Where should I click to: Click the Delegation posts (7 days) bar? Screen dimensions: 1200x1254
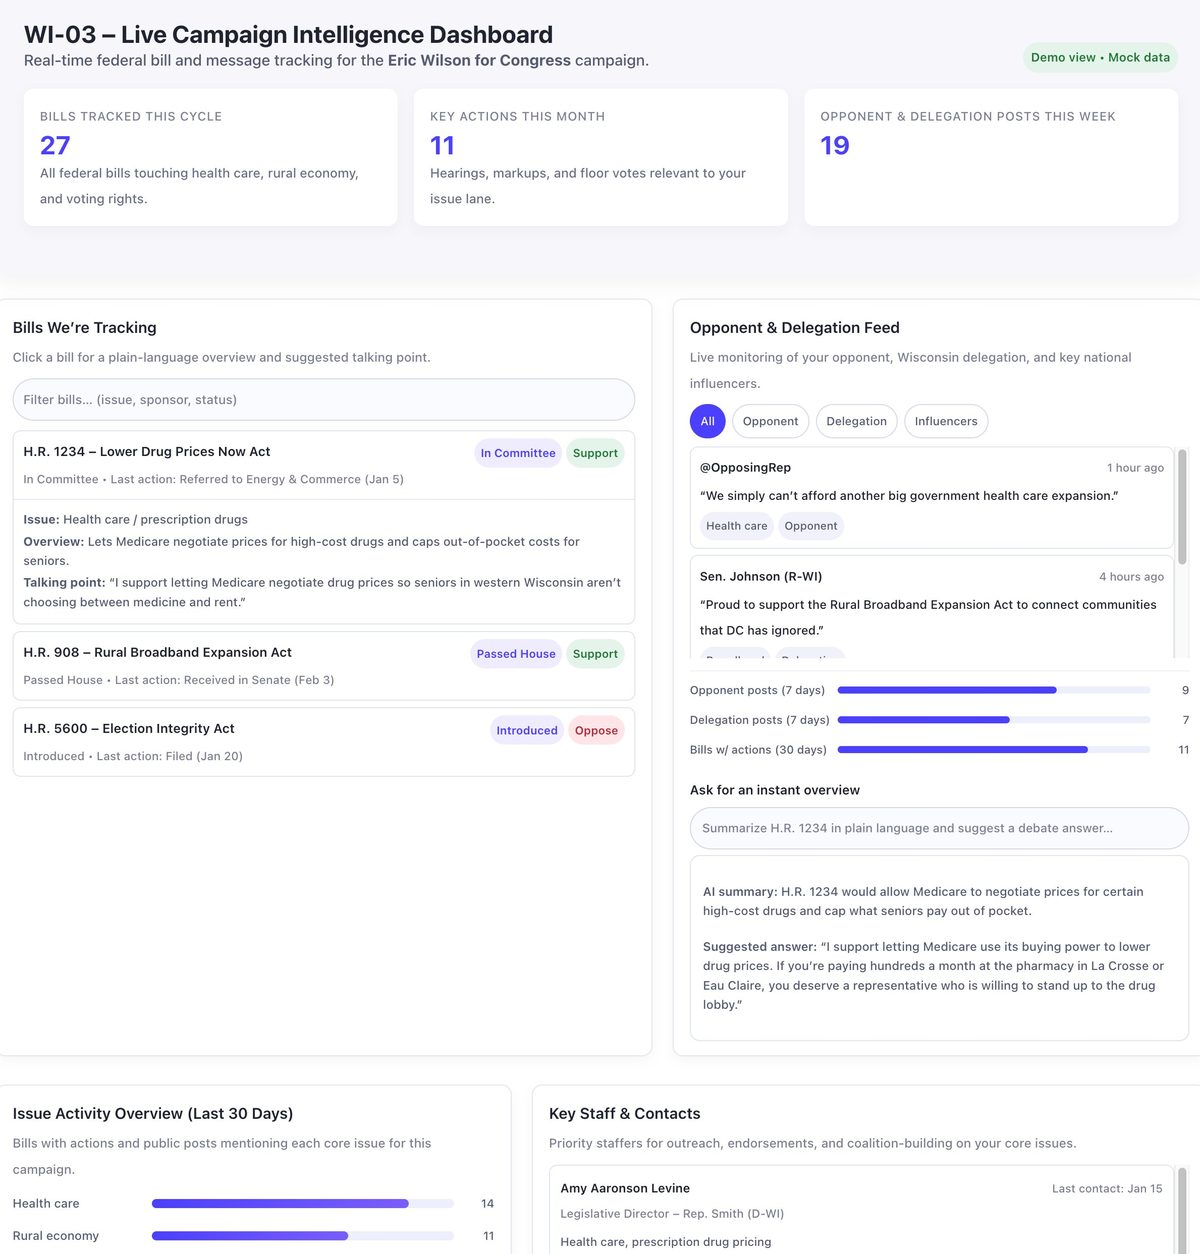coord(994,720)
